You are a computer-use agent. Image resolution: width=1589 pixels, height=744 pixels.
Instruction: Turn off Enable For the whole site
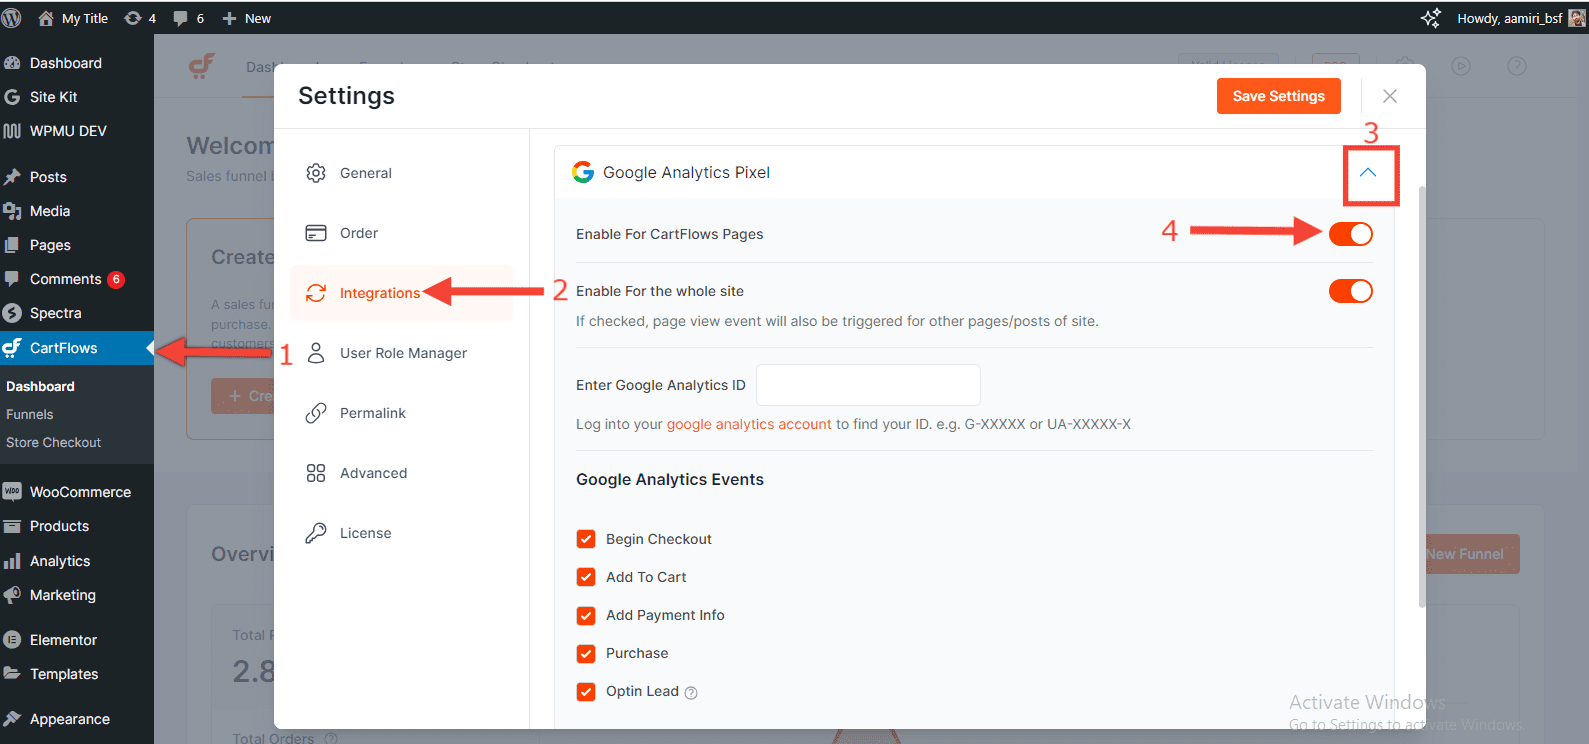click(x=1350, y=291)
